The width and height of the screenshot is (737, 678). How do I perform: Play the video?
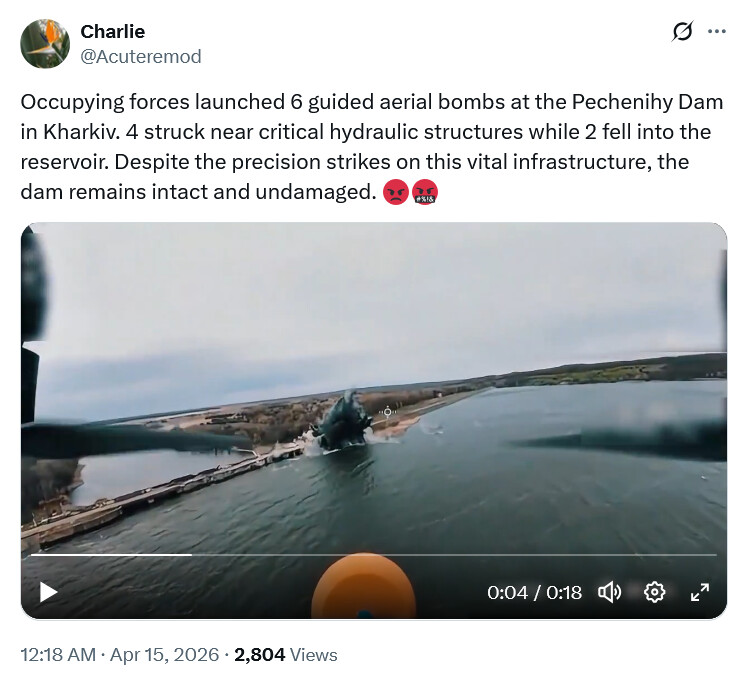point(48,592)
